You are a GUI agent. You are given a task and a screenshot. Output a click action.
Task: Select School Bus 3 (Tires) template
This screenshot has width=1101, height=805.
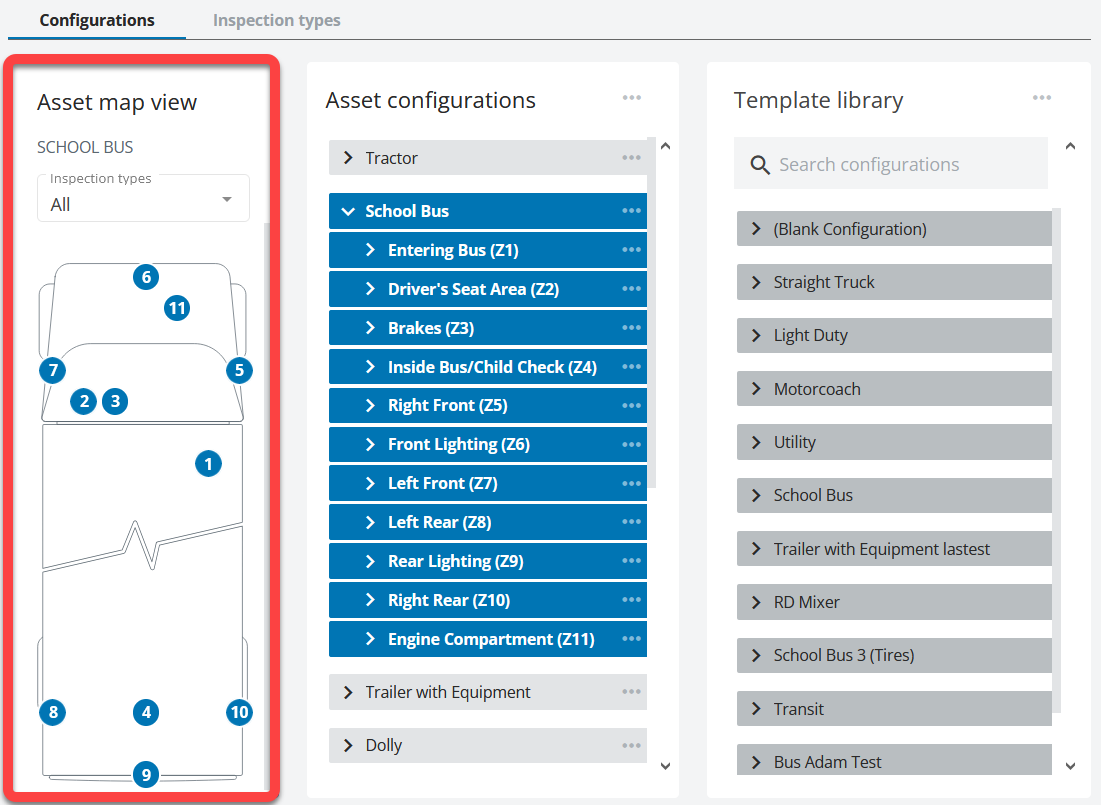tap(895, 655)
